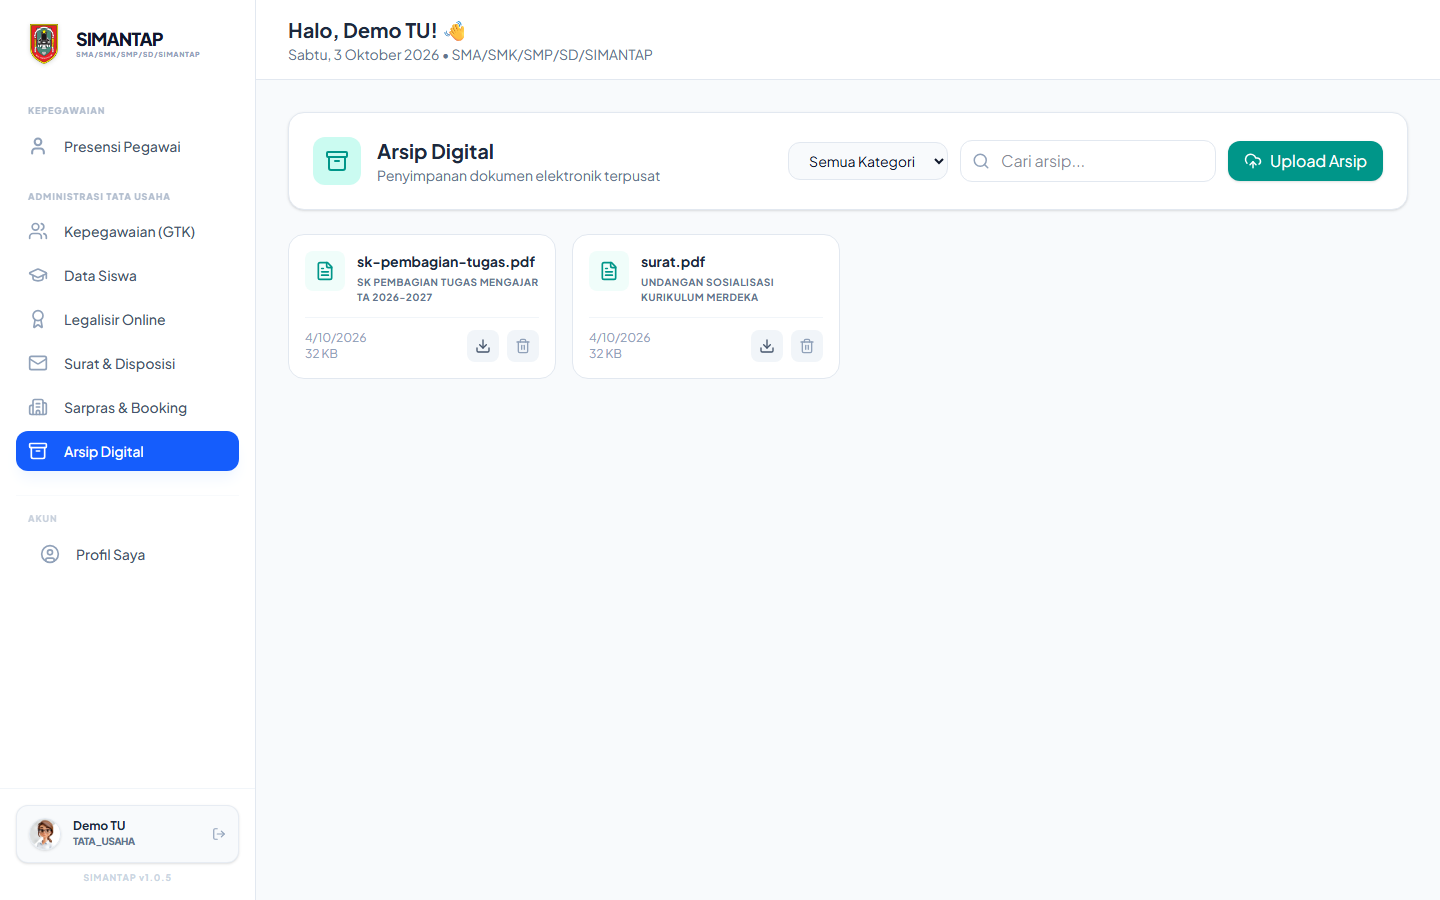Click the Arsip Digital archive icon in sidebar
The image size is (1440, 900).
[x=38, y=451]
